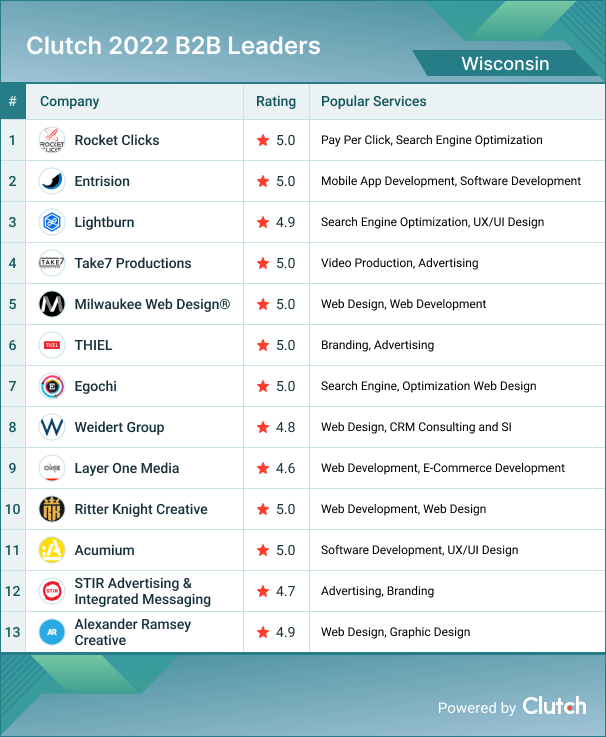Click the Entrision company logo

52,182
